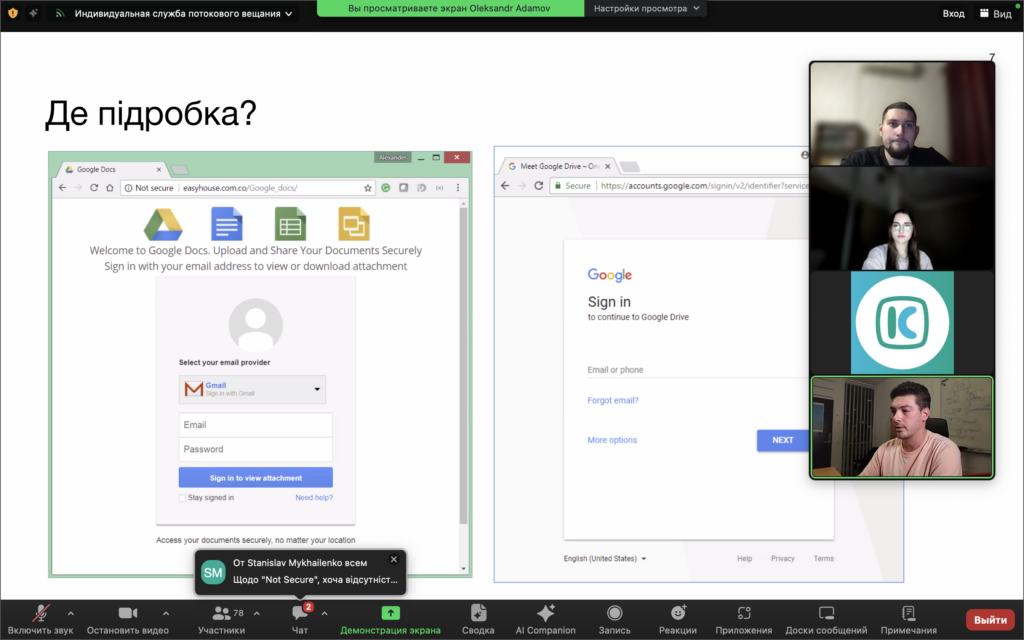Click the blue Docs document icon
The height and width of the screenshot is (640, 1024).
tap(227, 224)
